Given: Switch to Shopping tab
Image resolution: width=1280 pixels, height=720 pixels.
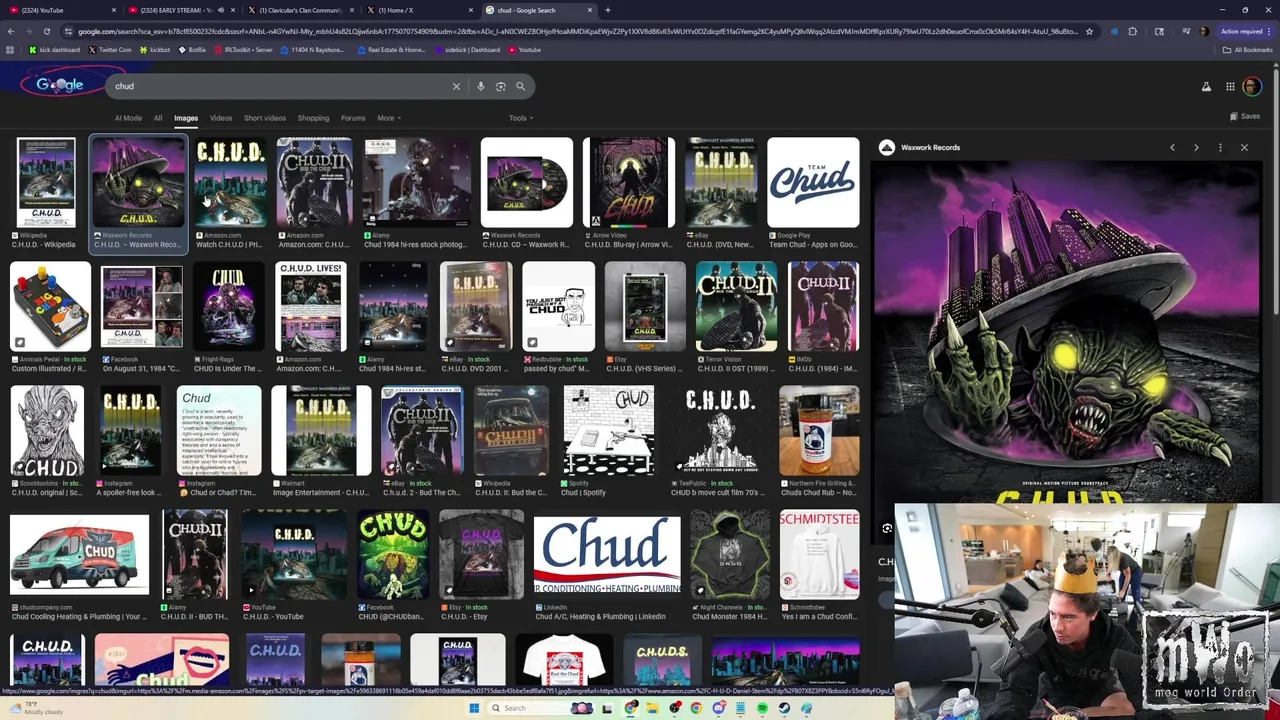Looking at the screenshot, I should click(313, 118).
